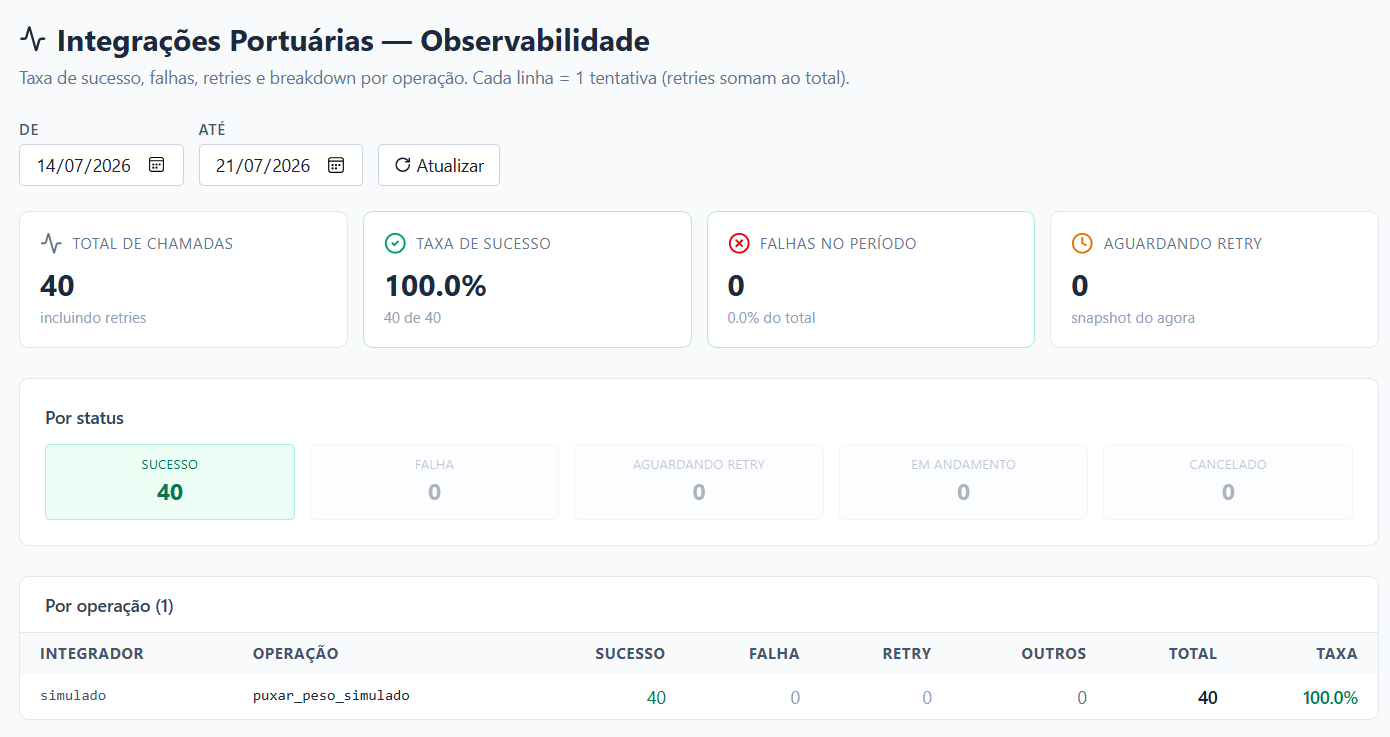
Task: Click the 'Por operação (1)' heading
Action: click(x=109, y=606)
